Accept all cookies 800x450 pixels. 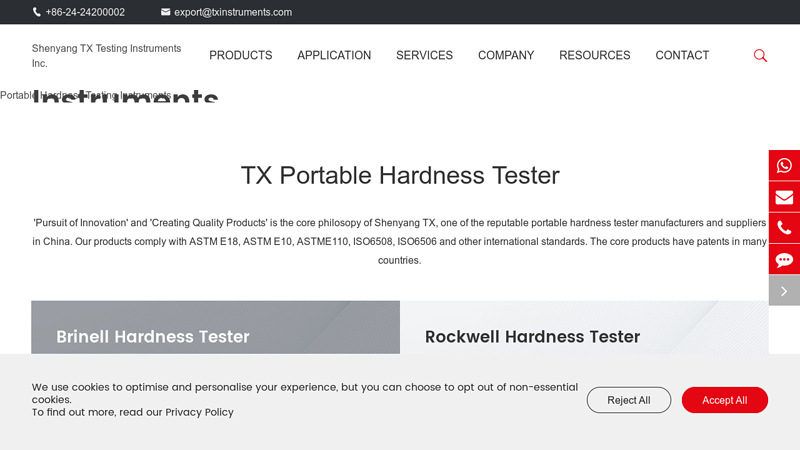[724, 400]
